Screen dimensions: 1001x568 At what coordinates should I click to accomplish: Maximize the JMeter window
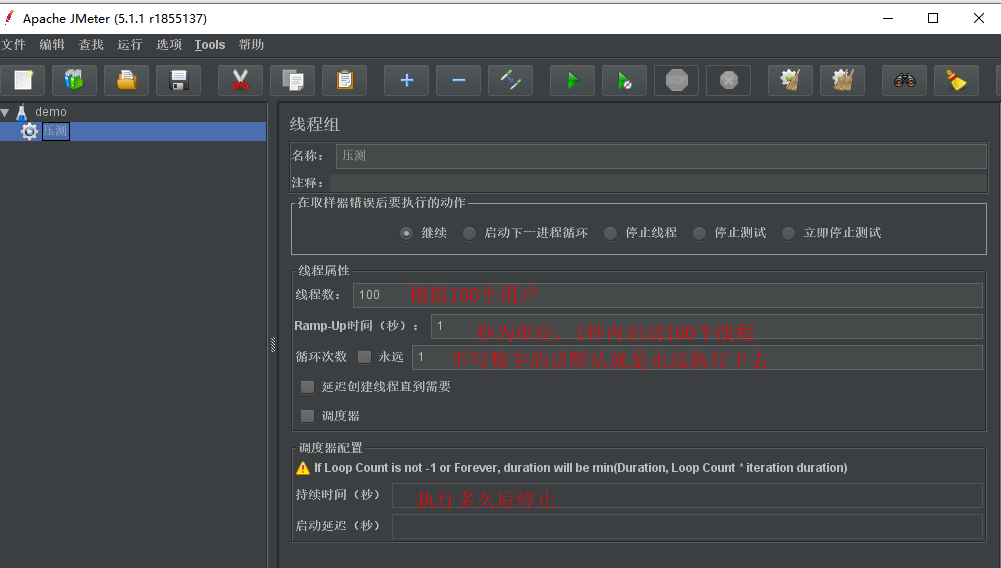933,18
